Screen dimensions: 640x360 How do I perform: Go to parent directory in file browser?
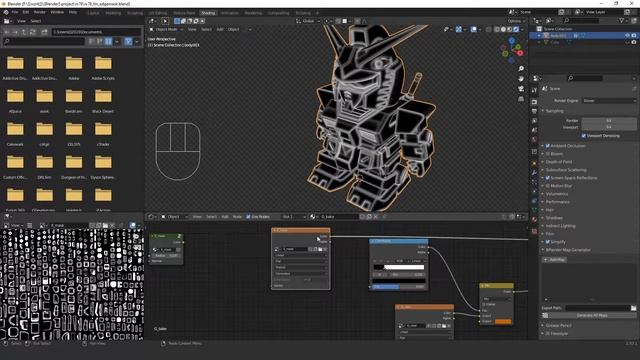point(24,32)
